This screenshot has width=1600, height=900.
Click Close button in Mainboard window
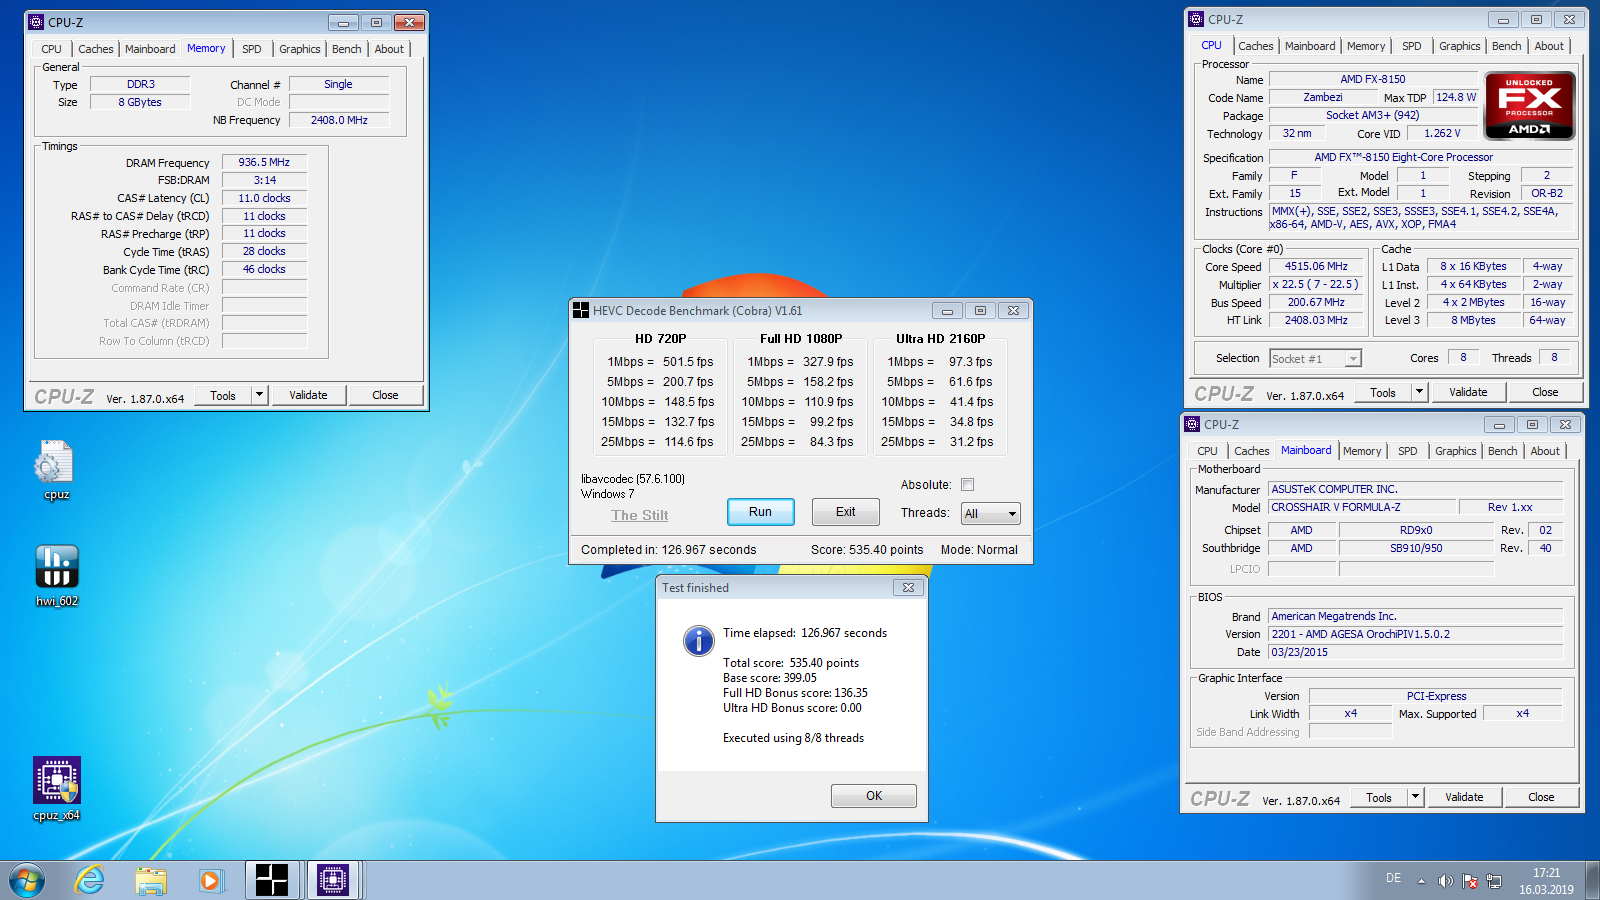click(1541, 797)
